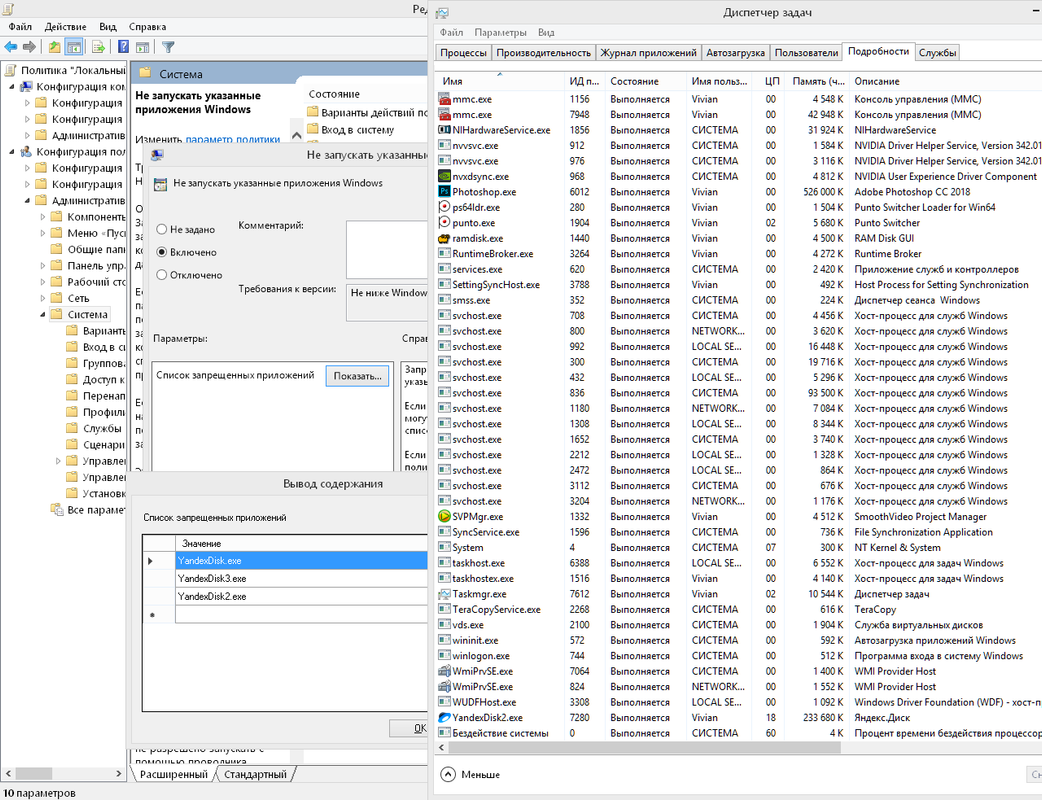
Task: Click inside the 'Комментарий' text box
Action: coord(387,249)
